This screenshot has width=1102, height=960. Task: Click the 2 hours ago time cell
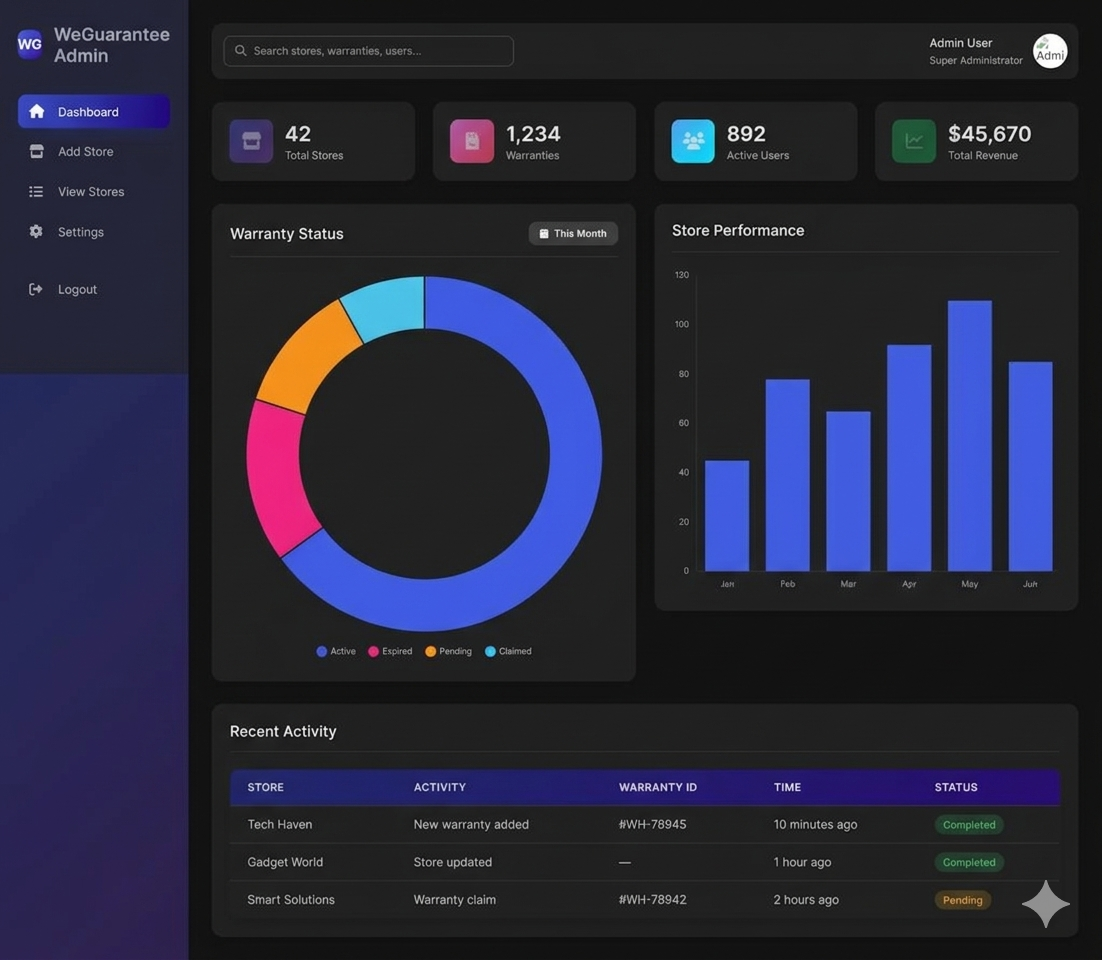pos(806,900)
